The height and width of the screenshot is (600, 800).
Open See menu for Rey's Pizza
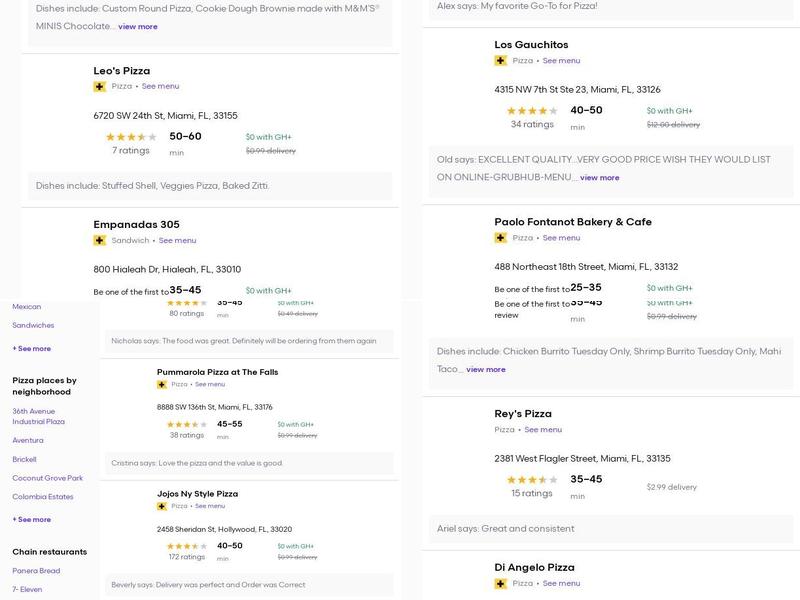pos(543,430)
